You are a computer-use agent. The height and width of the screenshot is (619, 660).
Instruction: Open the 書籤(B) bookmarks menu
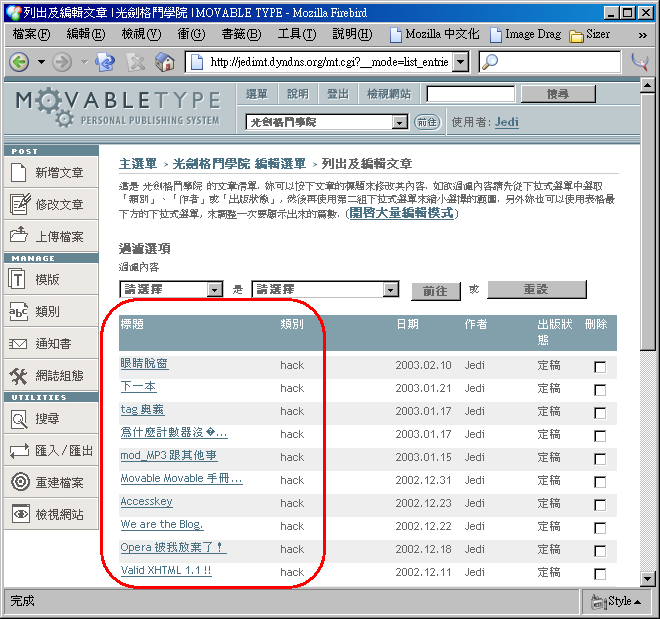coord(242,34)
